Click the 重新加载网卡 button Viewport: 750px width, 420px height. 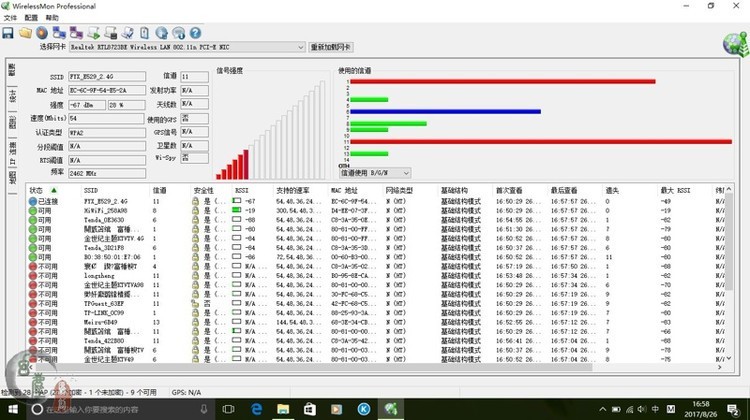331,47
